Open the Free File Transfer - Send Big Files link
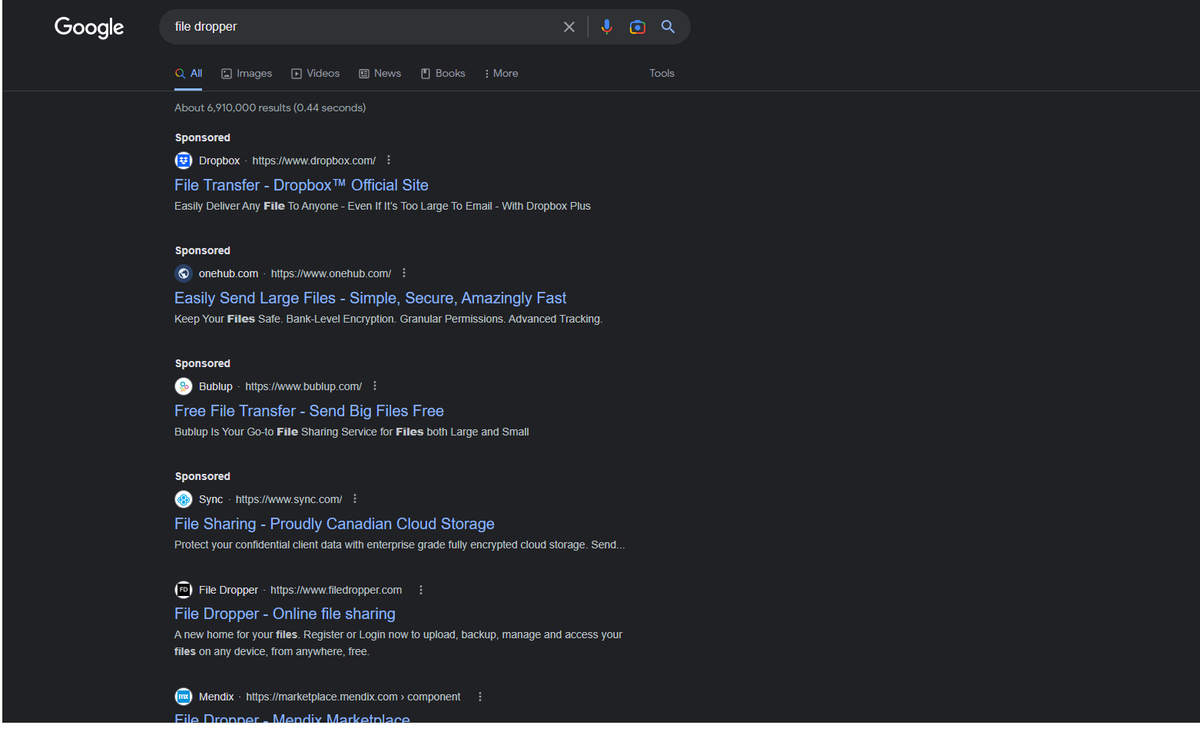Image resolution: width=1200 pixels, height=735 pixels. tap(309, 410)
